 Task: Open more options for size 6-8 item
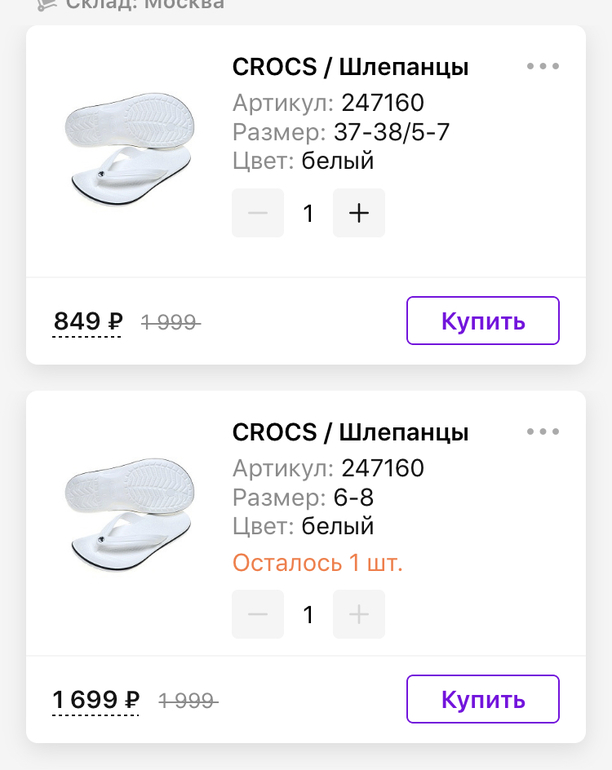543,432
